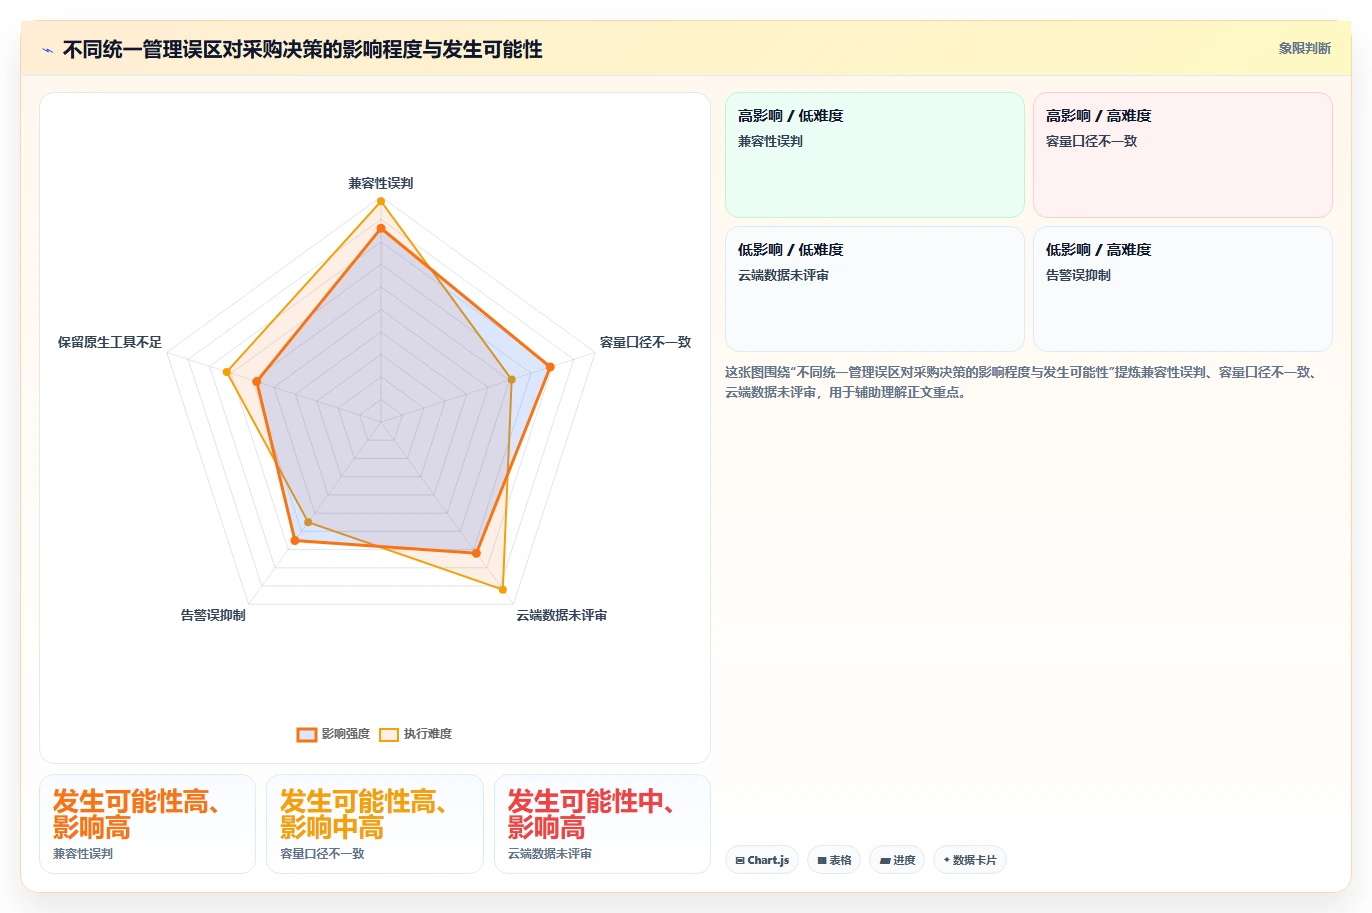Select the 低影响 / 低难度 quadrant card
Image resolution: width=1372 pixels, height=913 pixels.
point(875,289)
